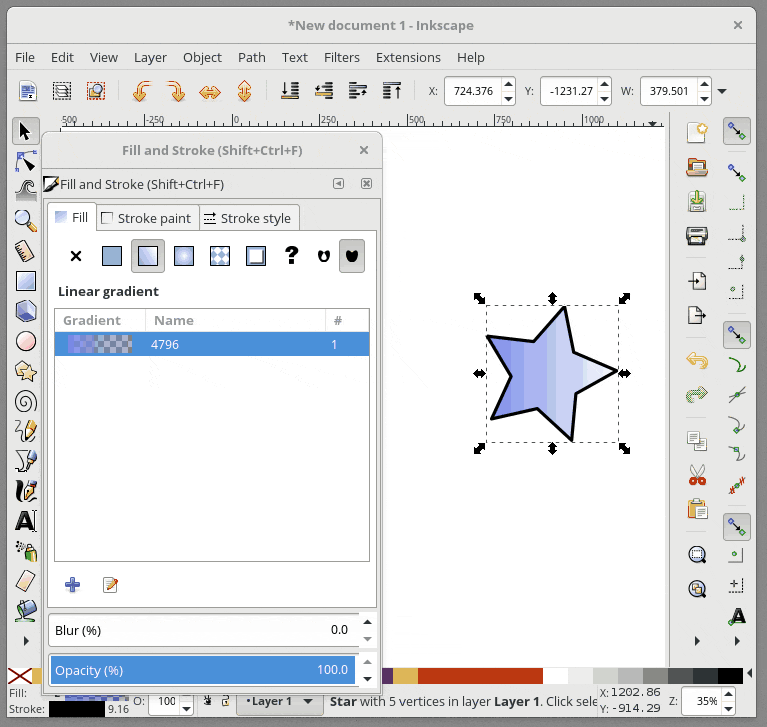Select gradient 4796 in the list
This screenshot has height=727, width=767.
(211, 344)
